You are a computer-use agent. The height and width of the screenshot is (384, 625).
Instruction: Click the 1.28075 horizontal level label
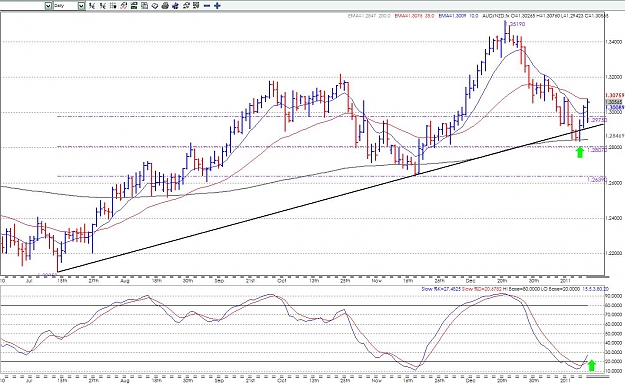pos(597,150)
